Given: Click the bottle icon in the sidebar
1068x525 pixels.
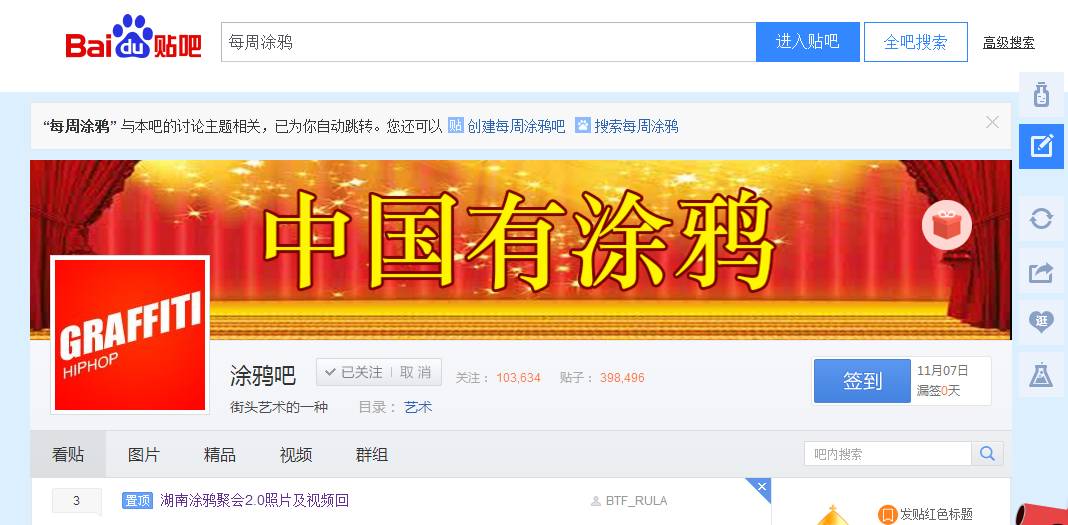Looking at the screenshot, I should [1041, 94].
